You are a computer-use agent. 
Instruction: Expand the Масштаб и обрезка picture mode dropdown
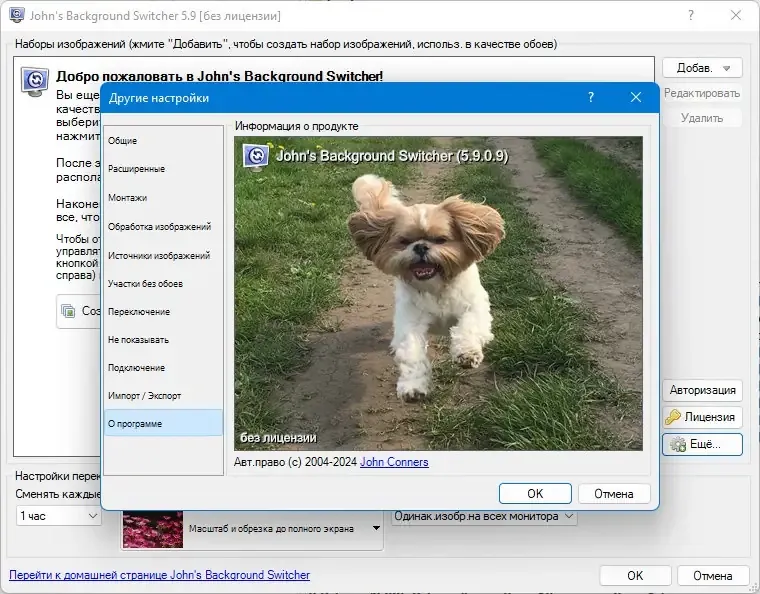point(376,528)
